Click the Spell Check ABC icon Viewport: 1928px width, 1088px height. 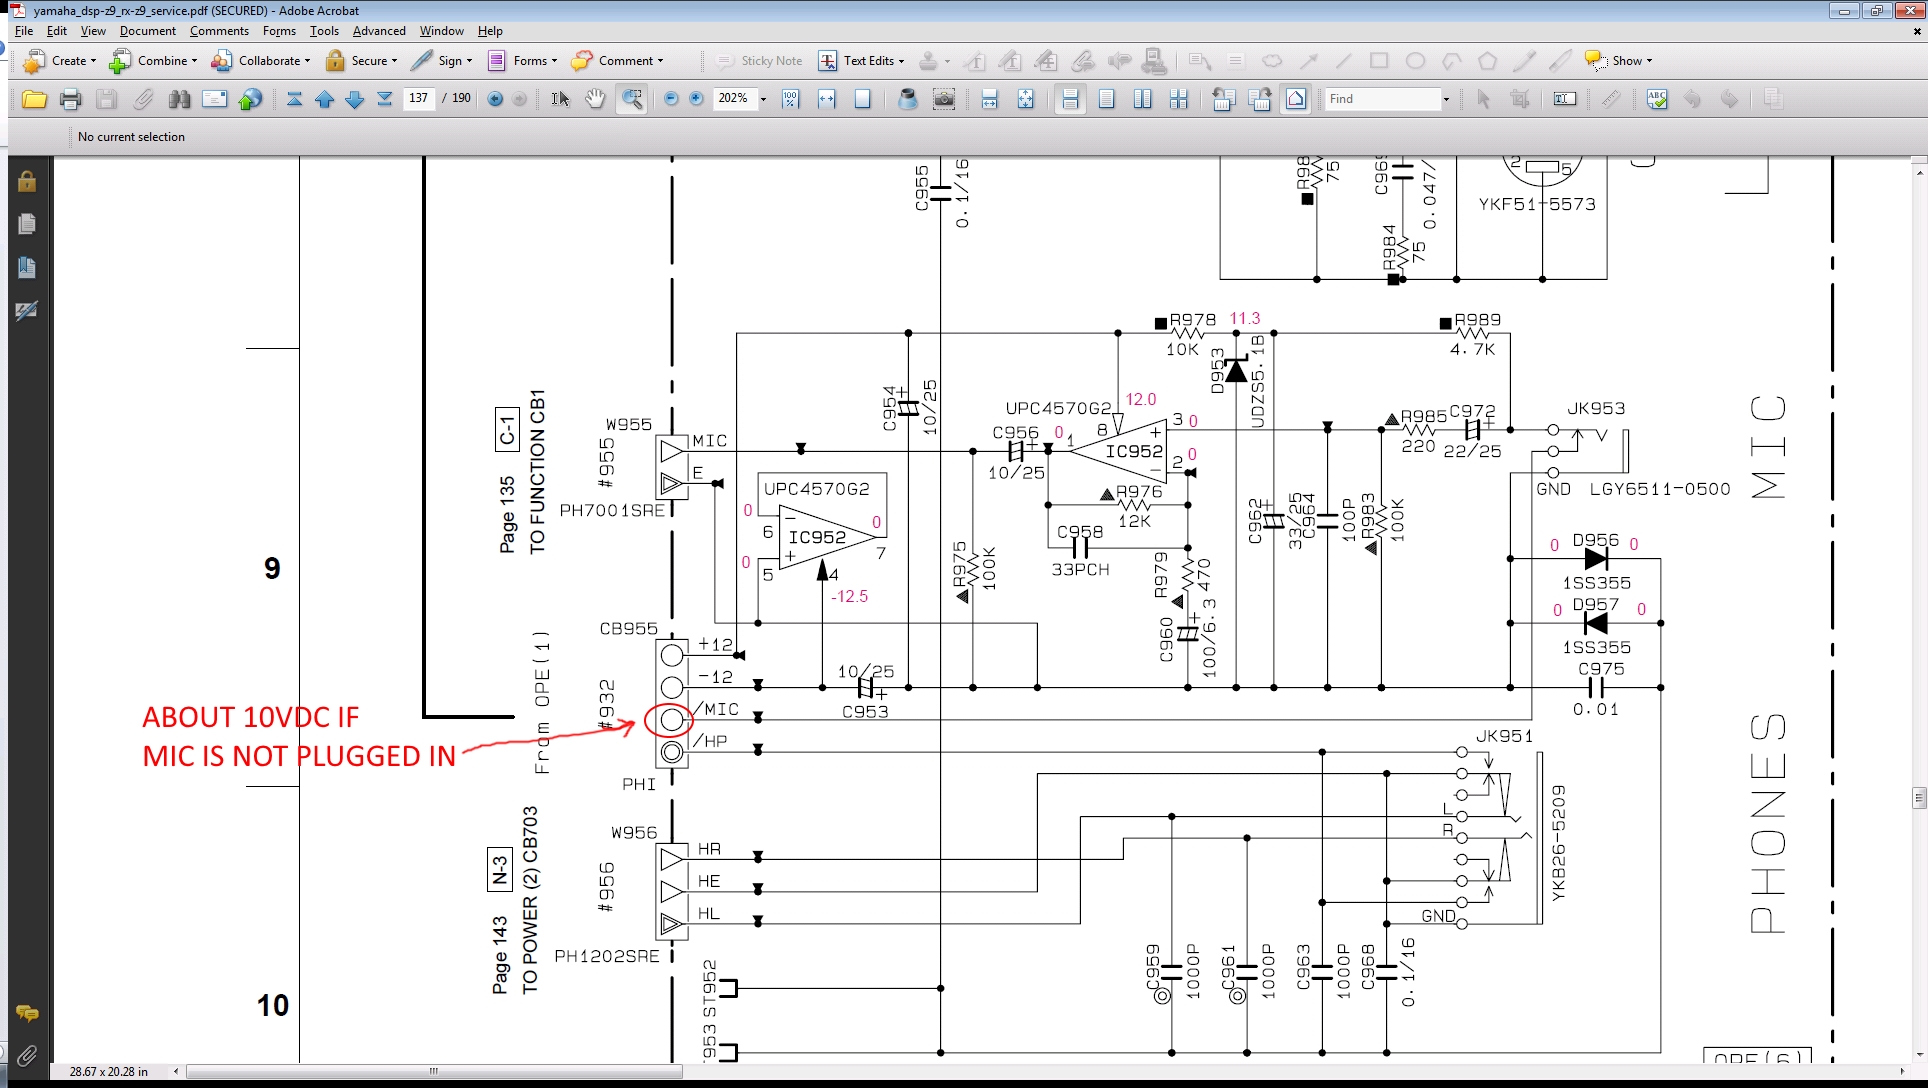[x=1657, y=99]
